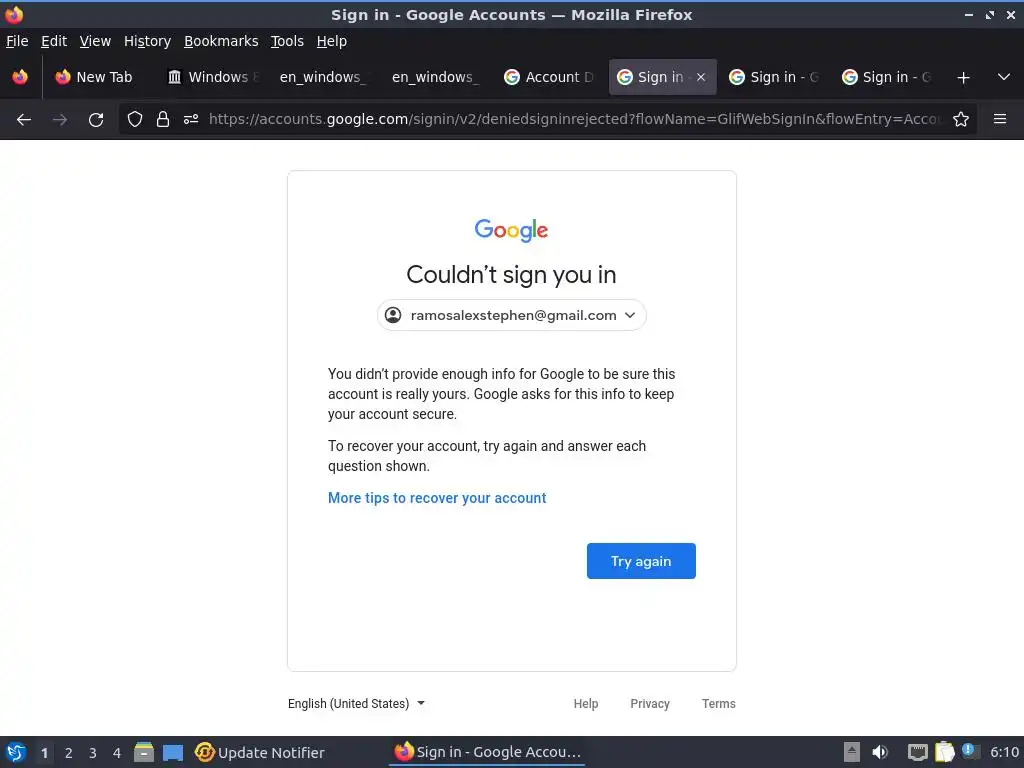Screen dimensions: 1024x768
Task: Open the Privacy footer link
Action: [x=650, y=703]
